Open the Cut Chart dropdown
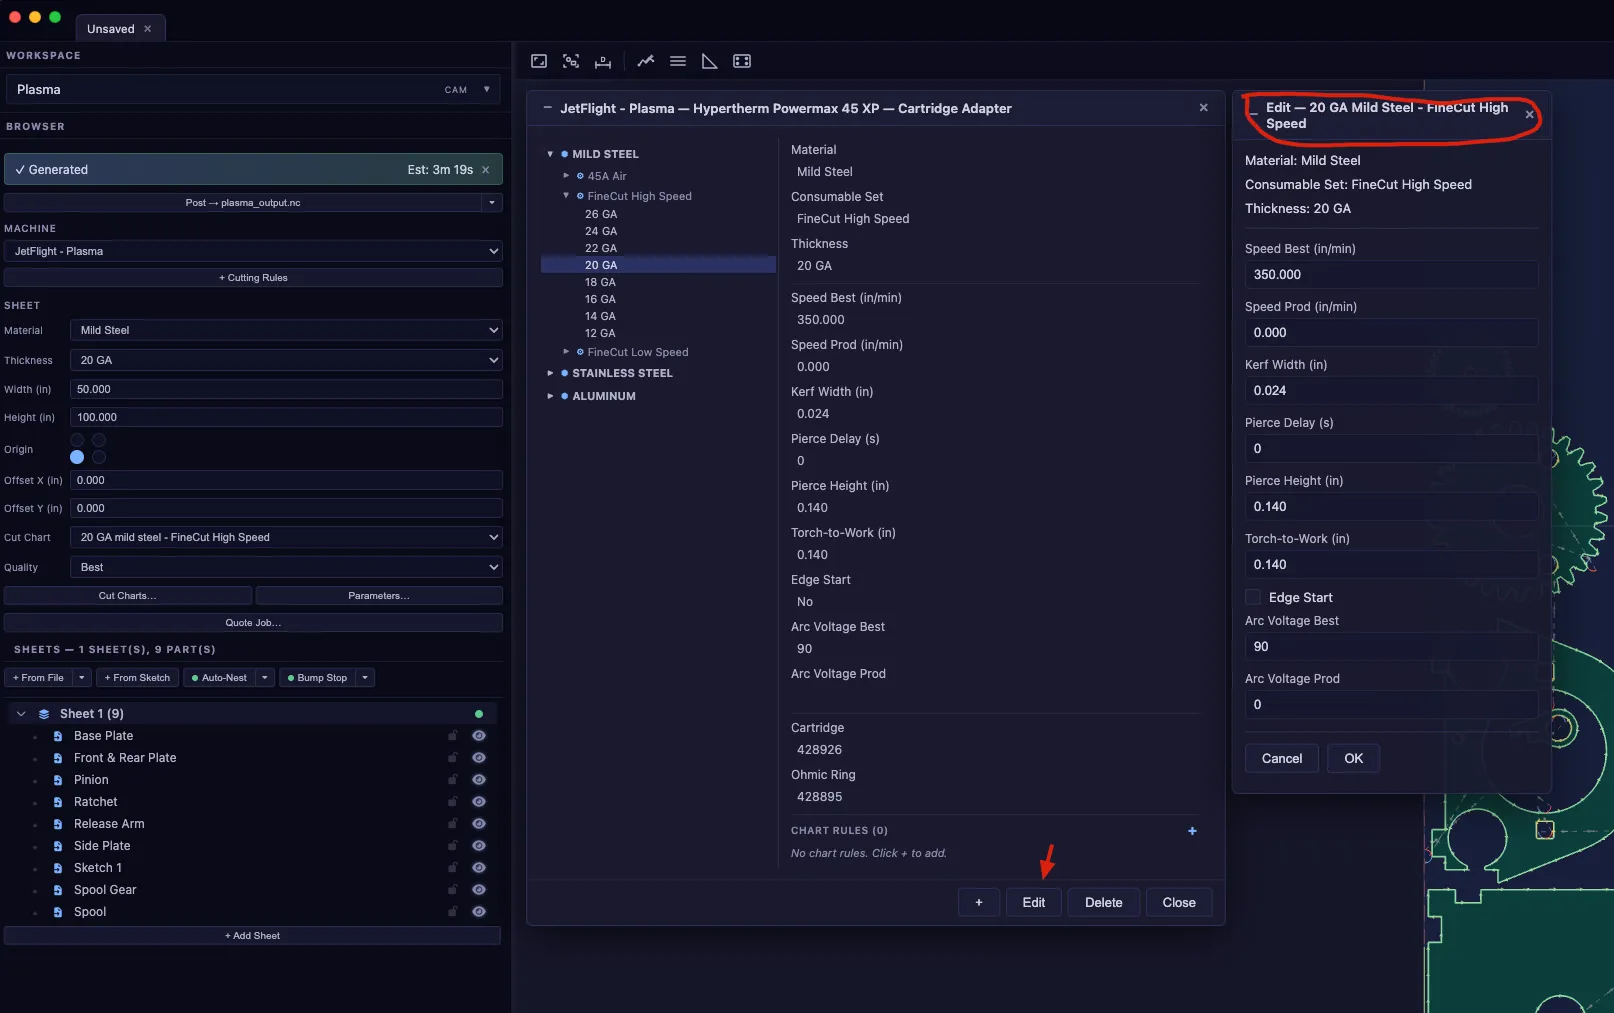 [x=286, y=537]
